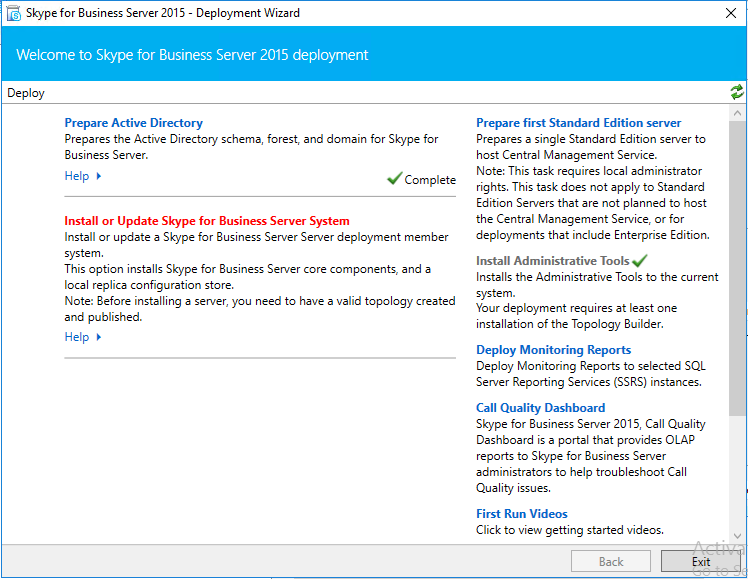Click scrollbar up arrow in right pane
The height and width of the screenshot is (579, 748).
tap(737, 113)
